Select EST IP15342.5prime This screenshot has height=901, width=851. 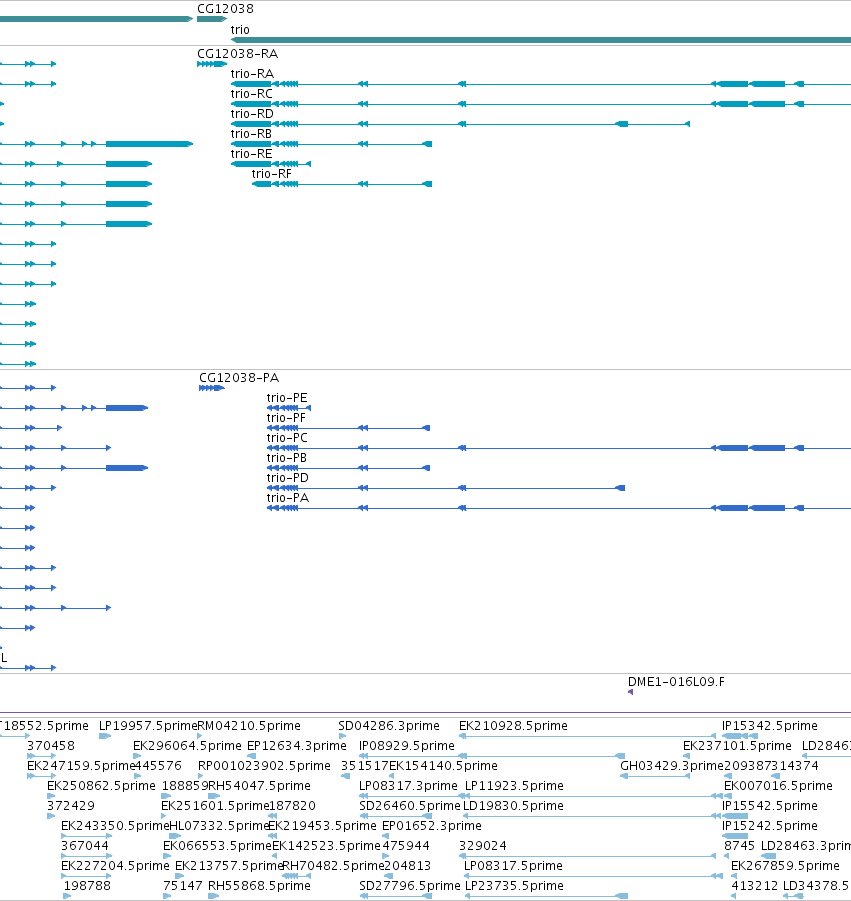(x=770, y=726)
